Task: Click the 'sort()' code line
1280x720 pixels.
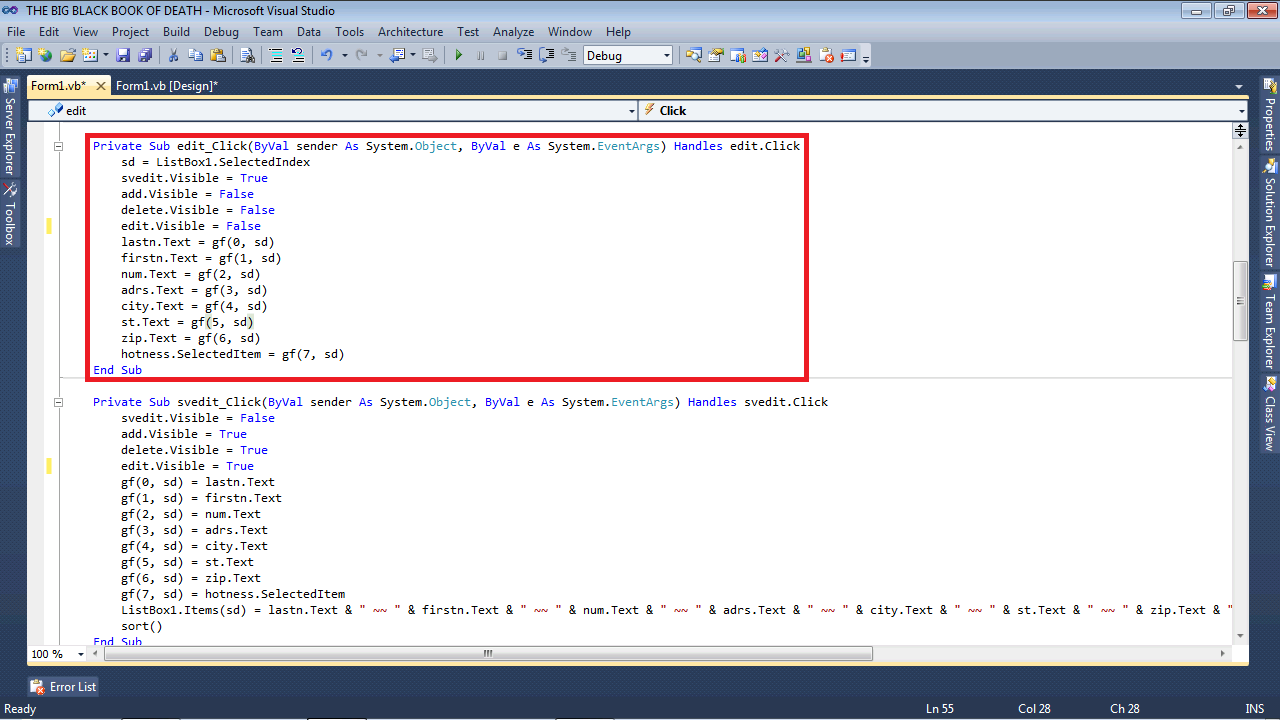Action: (x=141, y=626)
